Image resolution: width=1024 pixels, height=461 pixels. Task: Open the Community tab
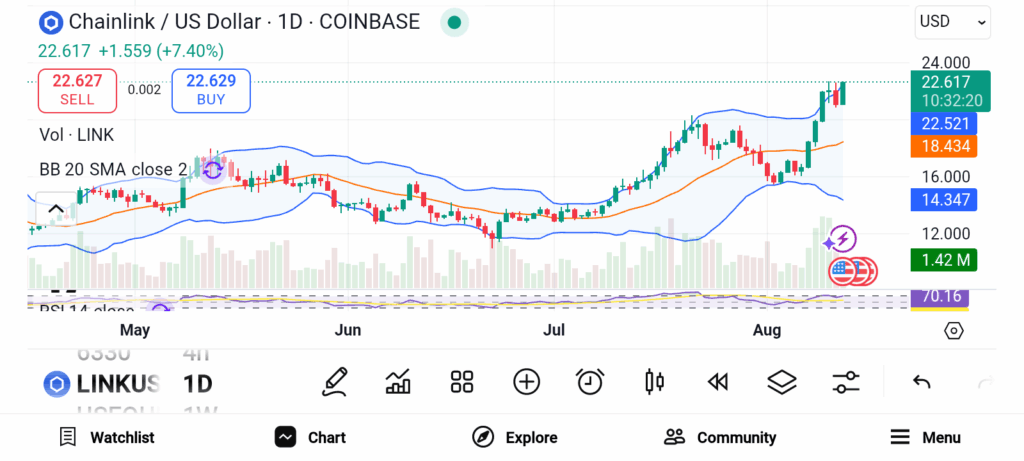click(x=720, y=437)
